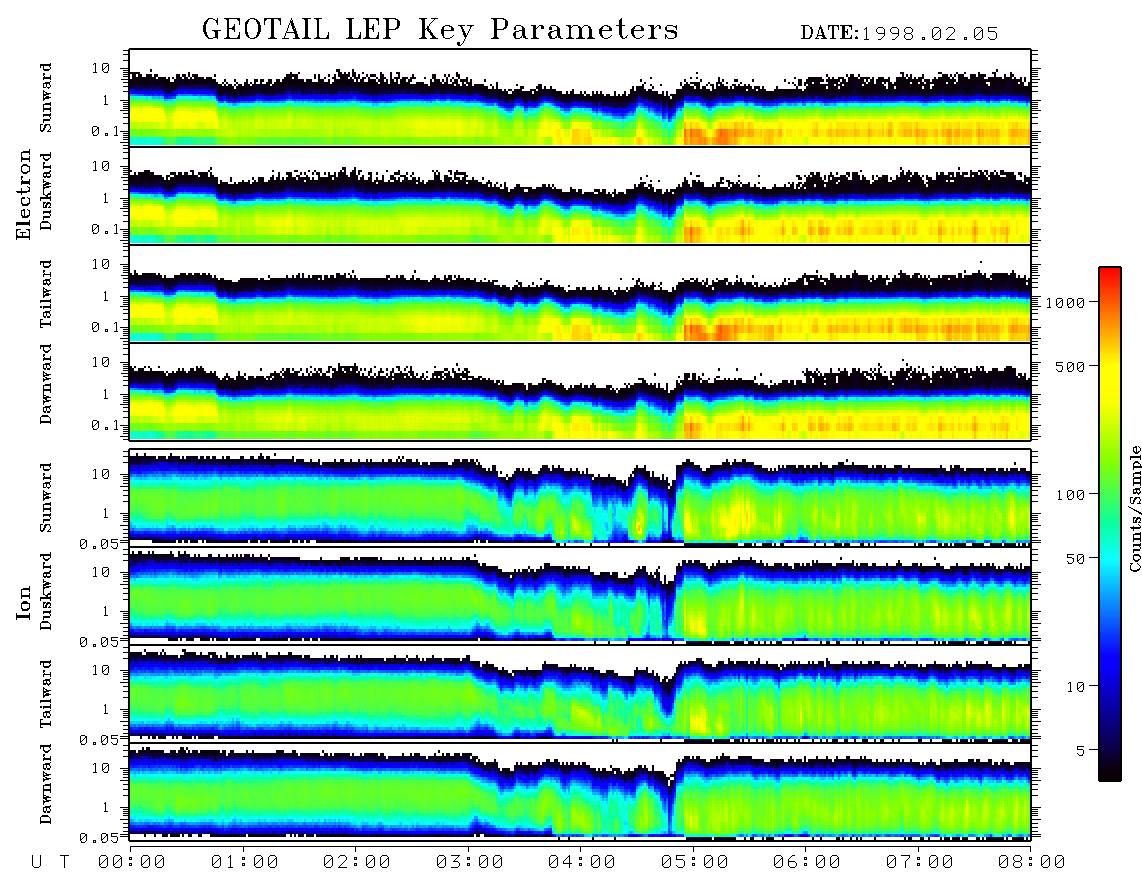Click the 05:00 time tick label
Viewport: 1142px width, 880px height.
(695, 862)
